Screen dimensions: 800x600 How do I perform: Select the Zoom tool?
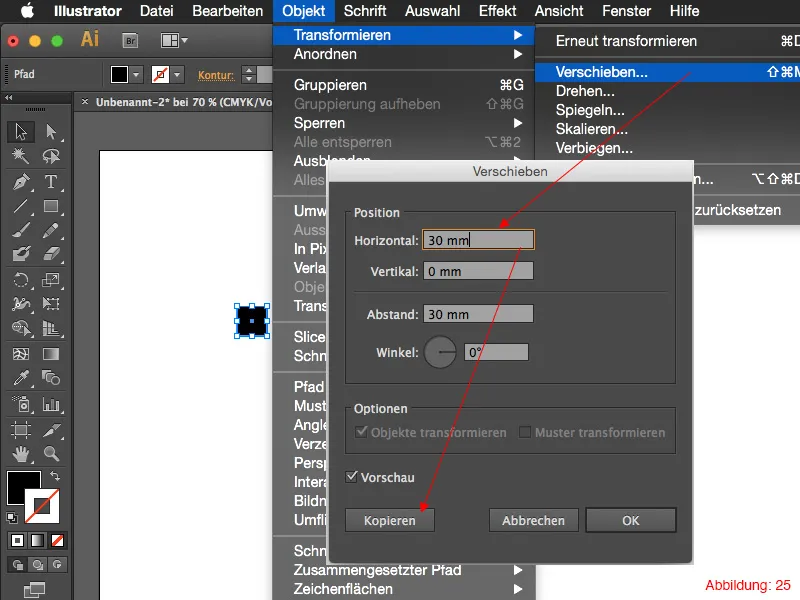51,454
